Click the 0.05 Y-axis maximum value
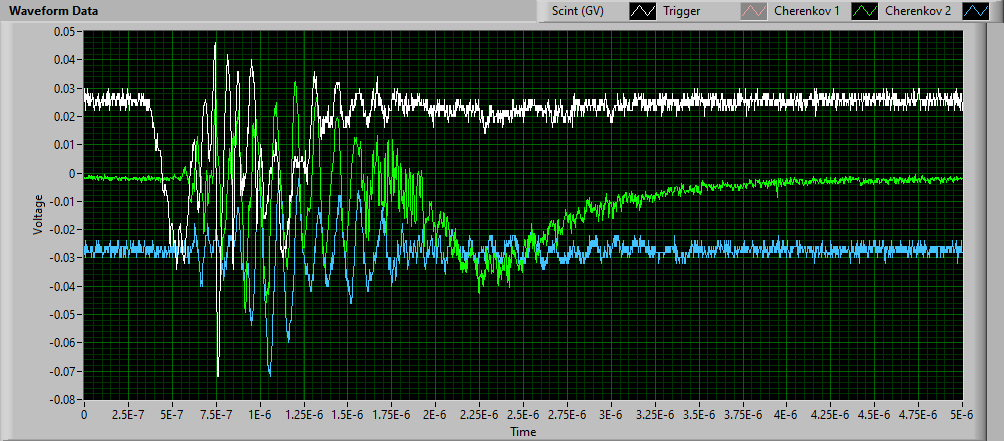This screenshot has height=441, width=1004. (65, 32)
